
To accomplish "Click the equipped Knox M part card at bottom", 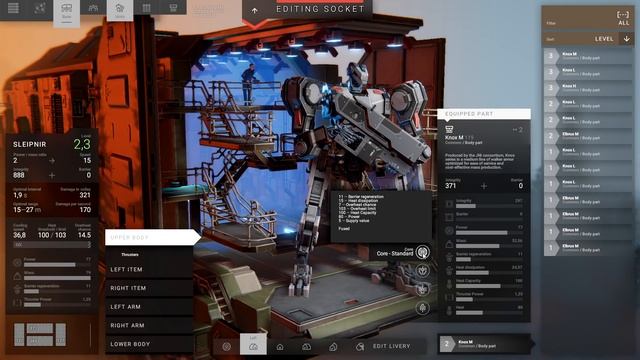I will (x=486, y=344).
